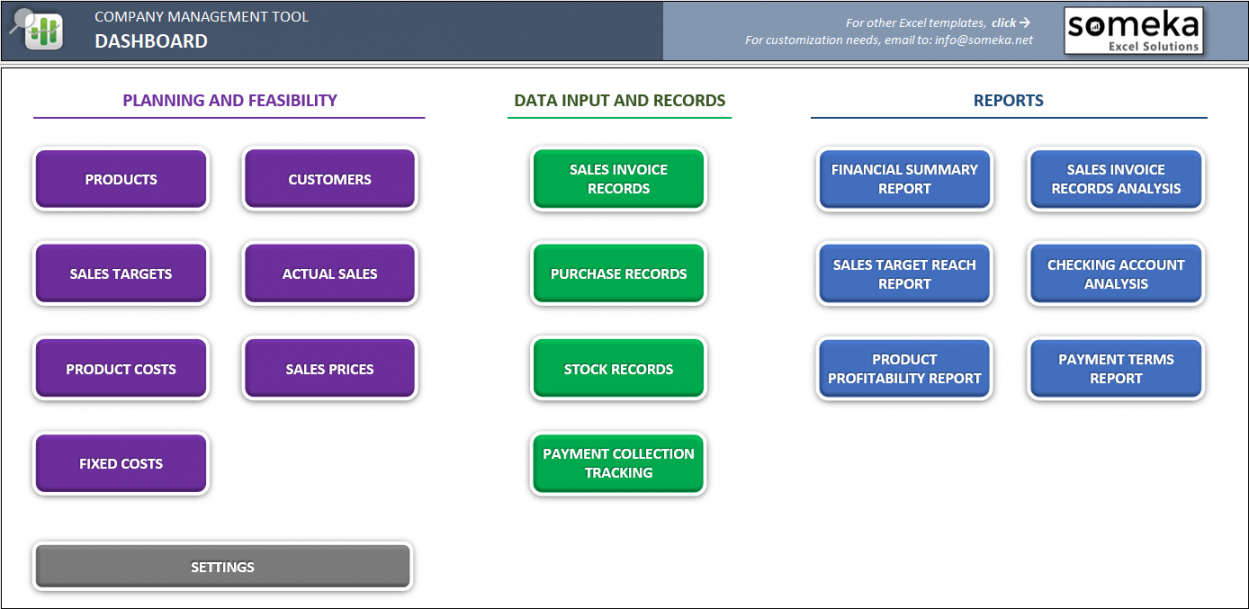This screenshot has width=1249, height=609.
Task: Click the gray Settings button
Action: click(x=222, y=567)
